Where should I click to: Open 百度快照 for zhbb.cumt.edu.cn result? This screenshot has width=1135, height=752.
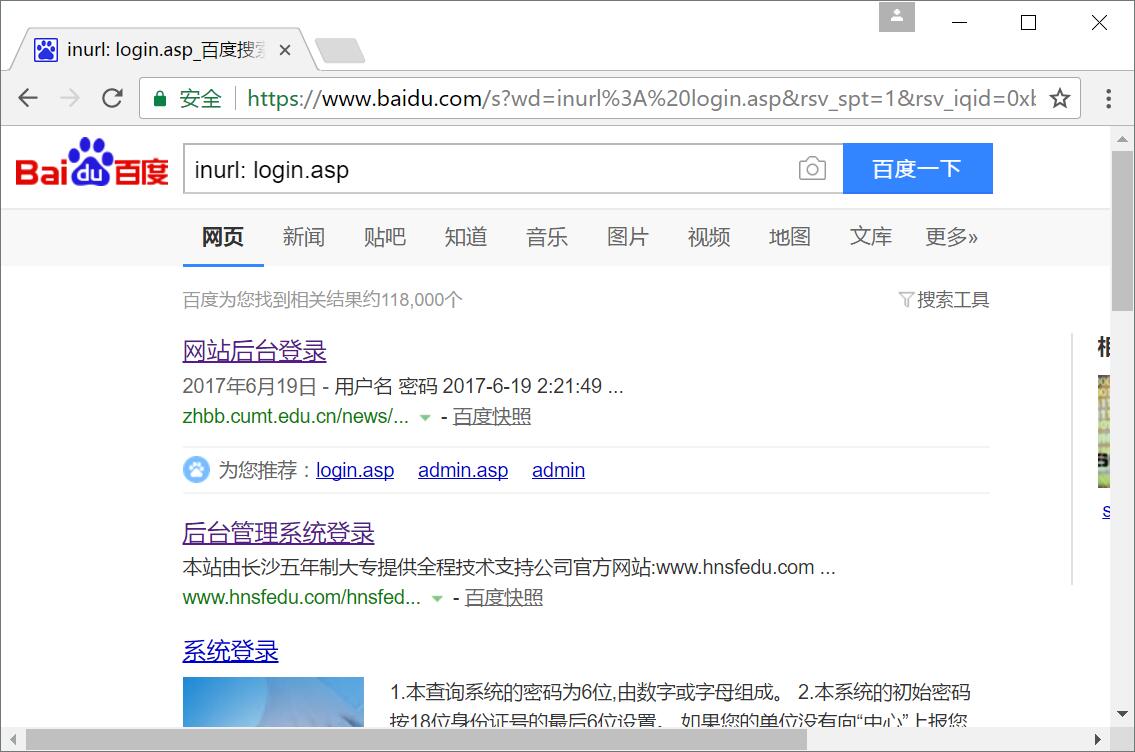click(492, 417)
